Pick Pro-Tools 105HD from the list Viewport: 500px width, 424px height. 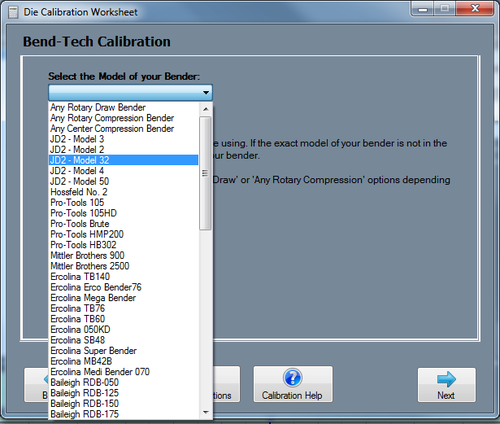click(x=123, y=213)
